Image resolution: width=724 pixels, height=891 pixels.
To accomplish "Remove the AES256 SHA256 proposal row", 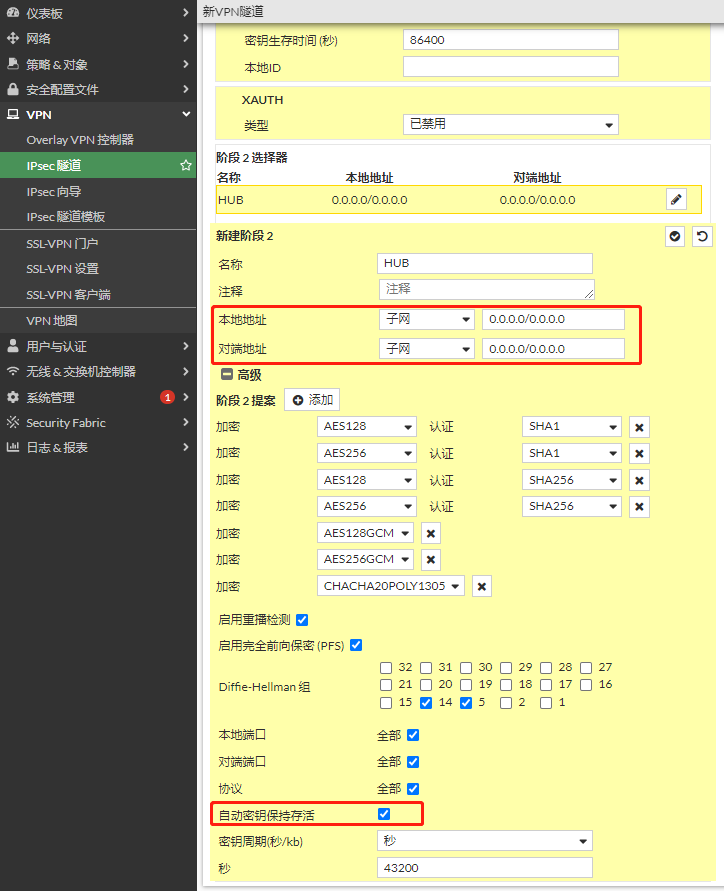I will pyautogui.click(x=639, y=506).
